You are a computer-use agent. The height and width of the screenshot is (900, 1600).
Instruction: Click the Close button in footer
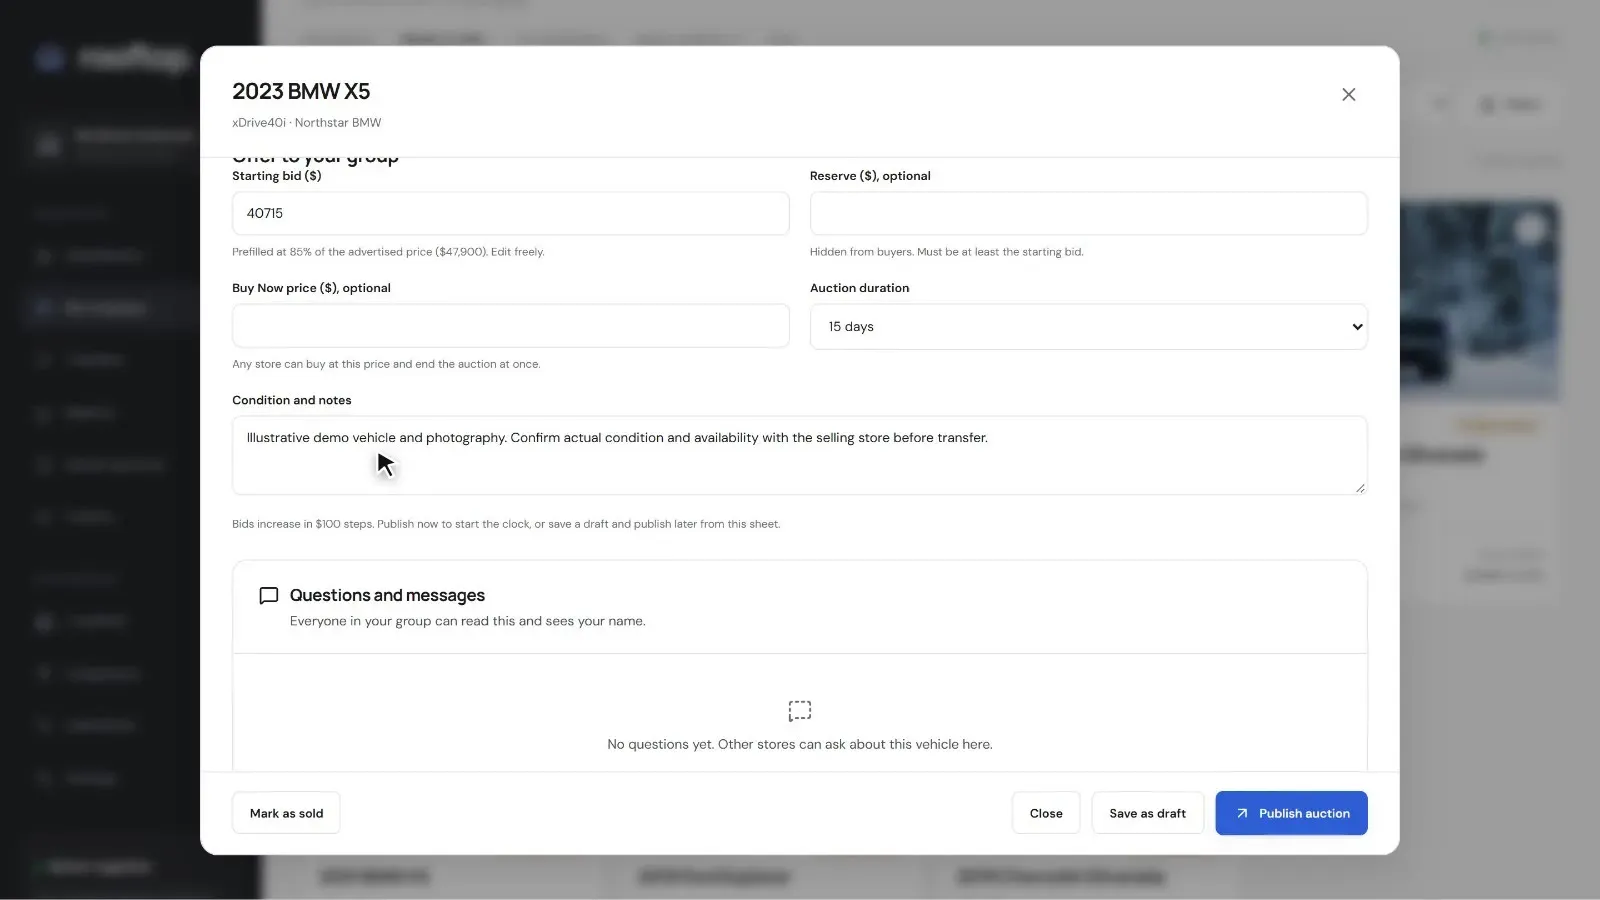click(1046, 813)
